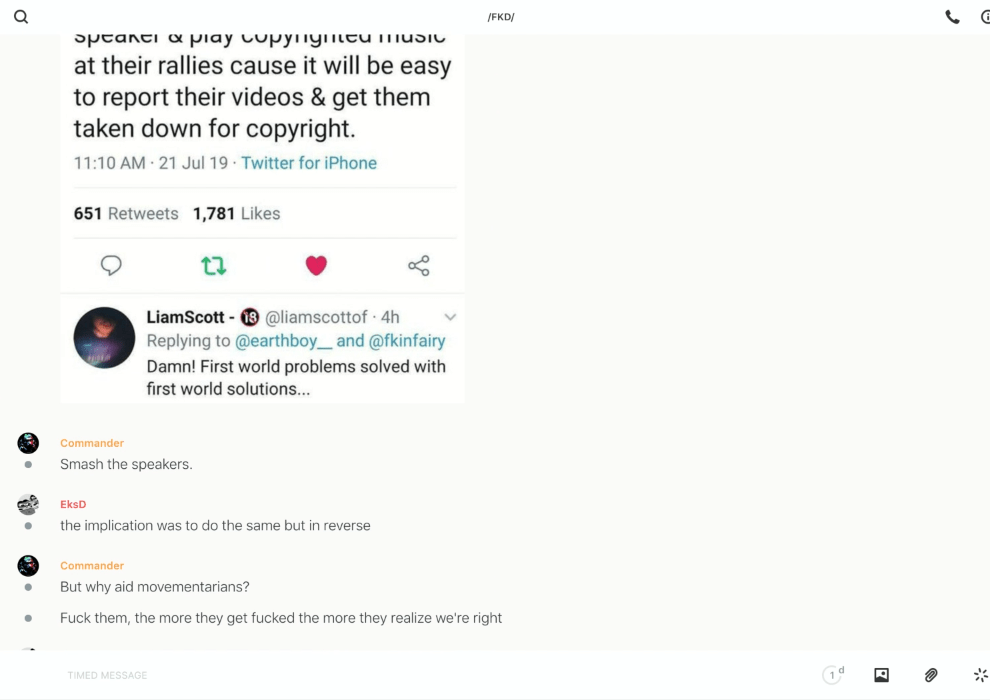Send a ping with the burst icon
This screenshot has height=700, width=990.
[x=980, y=675]
